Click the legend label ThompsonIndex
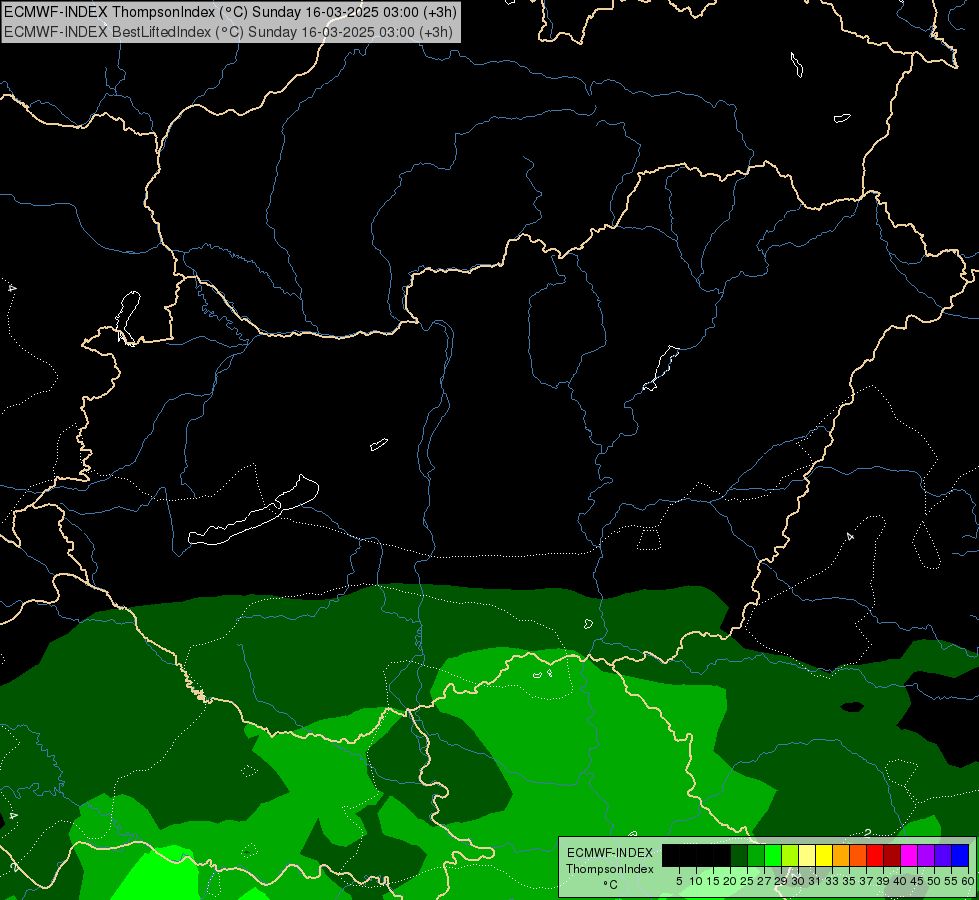This screenshot has width=979, height=900. pyautogui.click(x=610, y=869)
